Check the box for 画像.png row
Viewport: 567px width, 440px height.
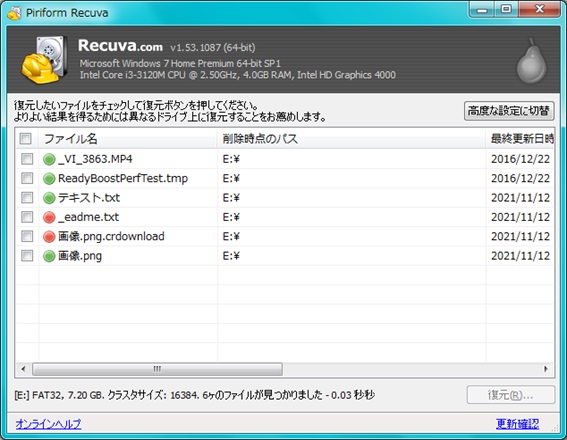[x=27, y=256]
